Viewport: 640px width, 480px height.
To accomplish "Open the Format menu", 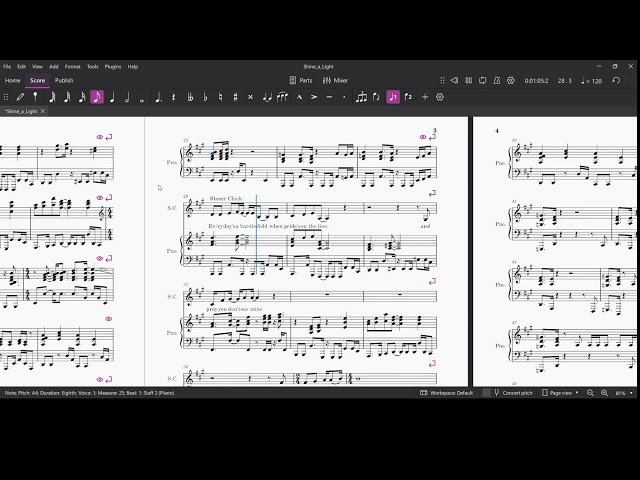I will (x=73, y=67).
